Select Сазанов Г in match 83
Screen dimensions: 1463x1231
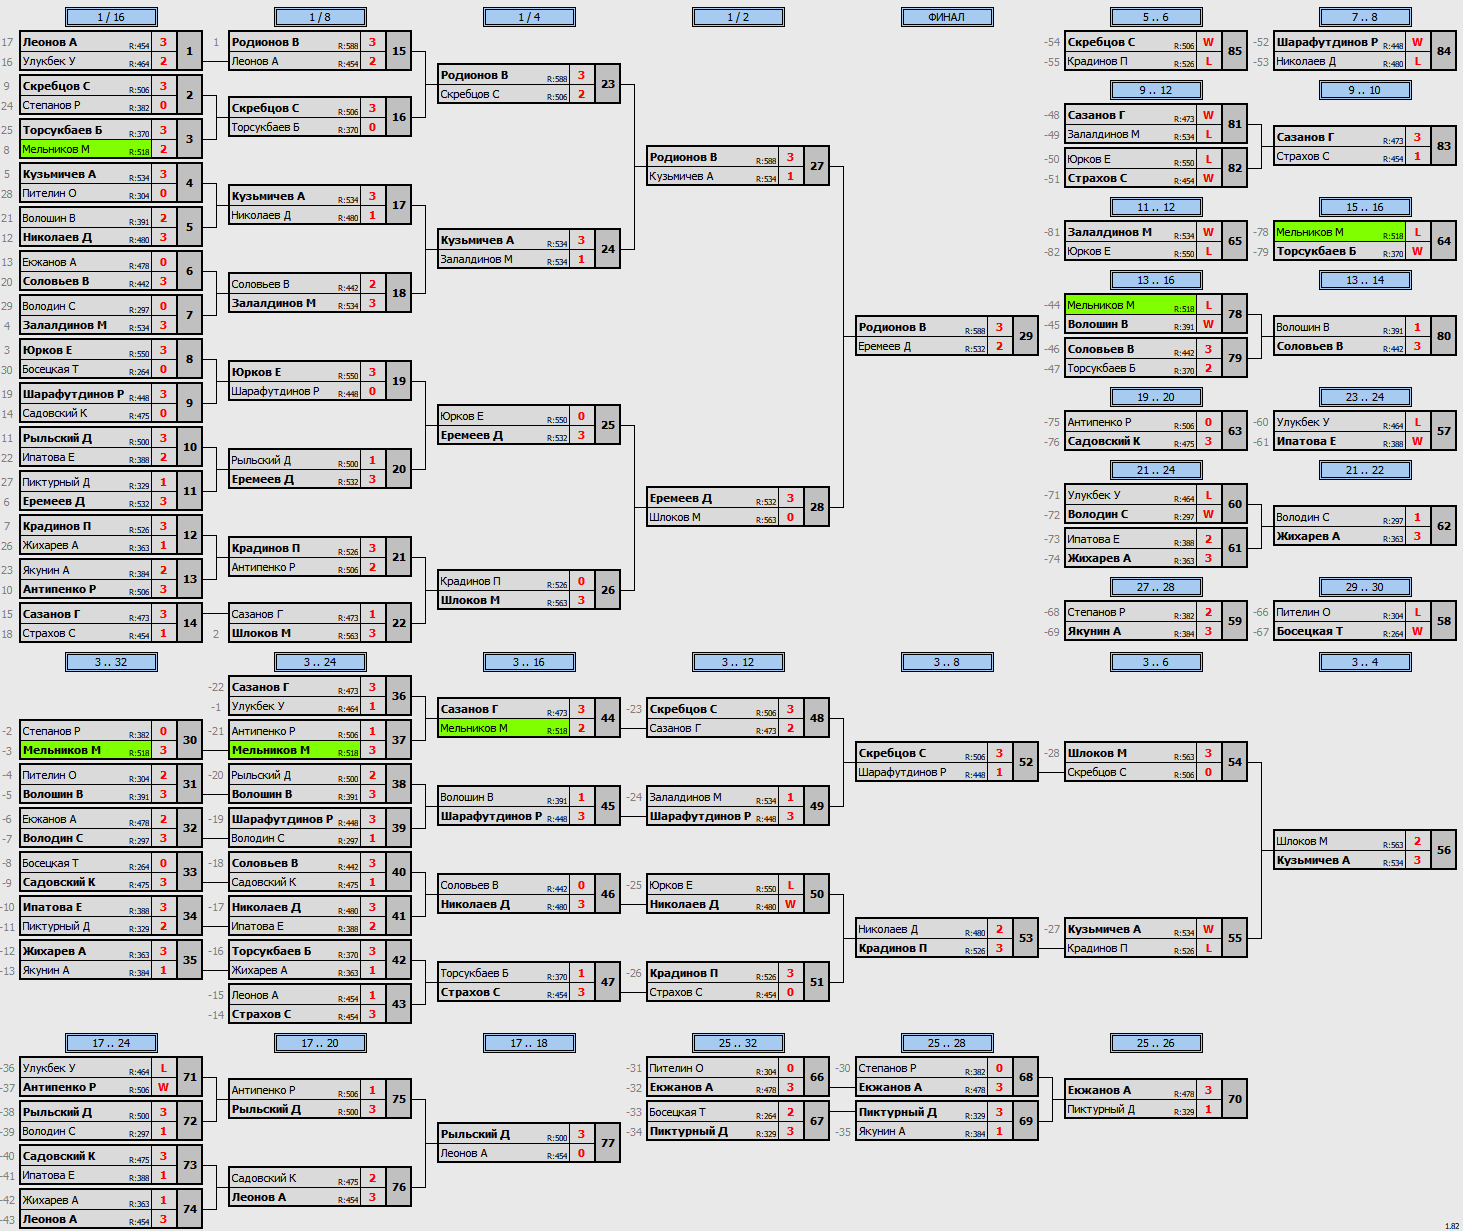[x=1339, y=137]
